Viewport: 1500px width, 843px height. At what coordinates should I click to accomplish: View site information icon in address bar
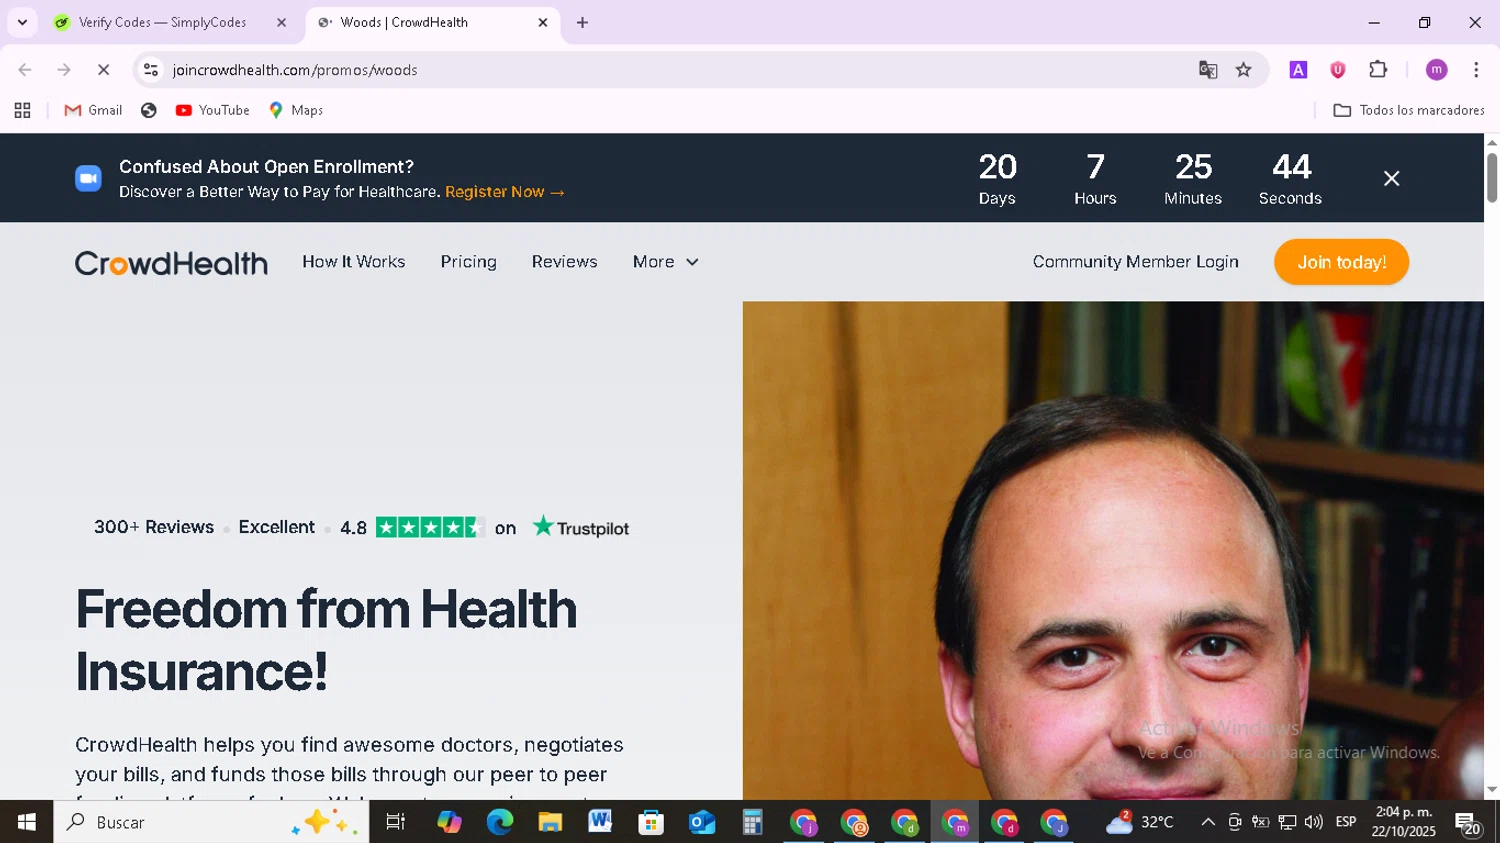point(151,70)
